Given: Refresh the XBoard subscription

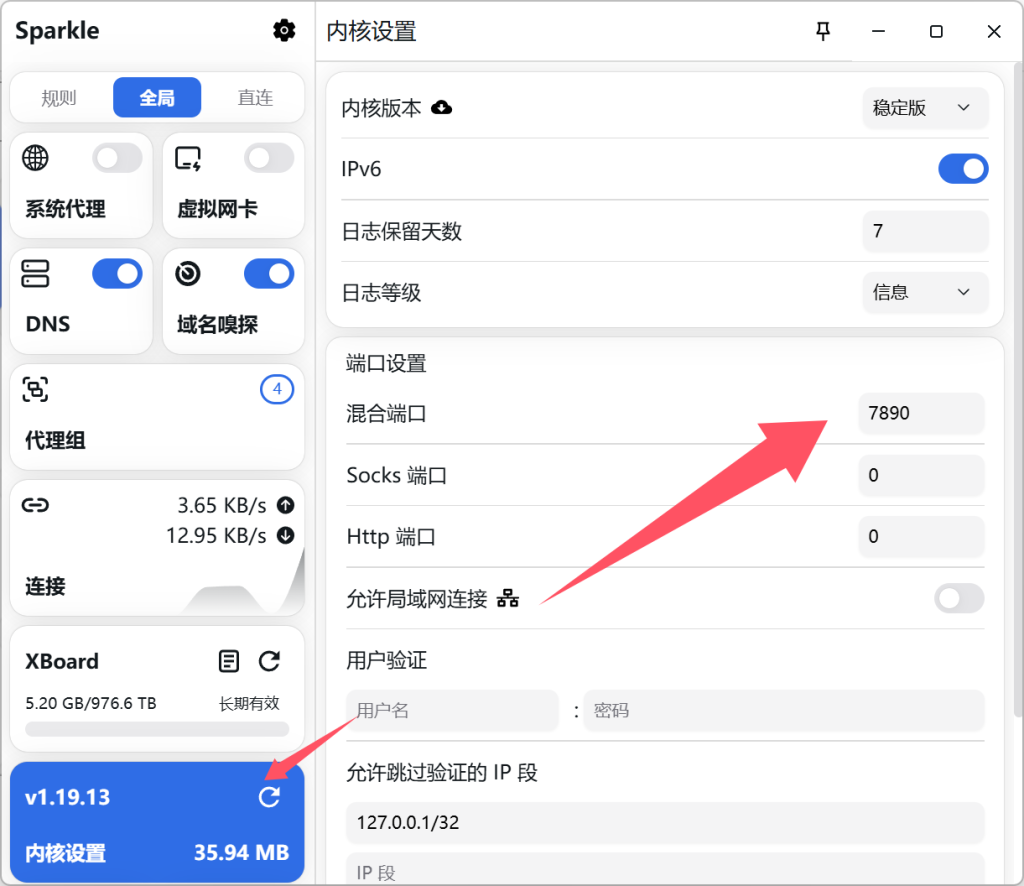Looking at the screenshot, I should pos(269,661).
